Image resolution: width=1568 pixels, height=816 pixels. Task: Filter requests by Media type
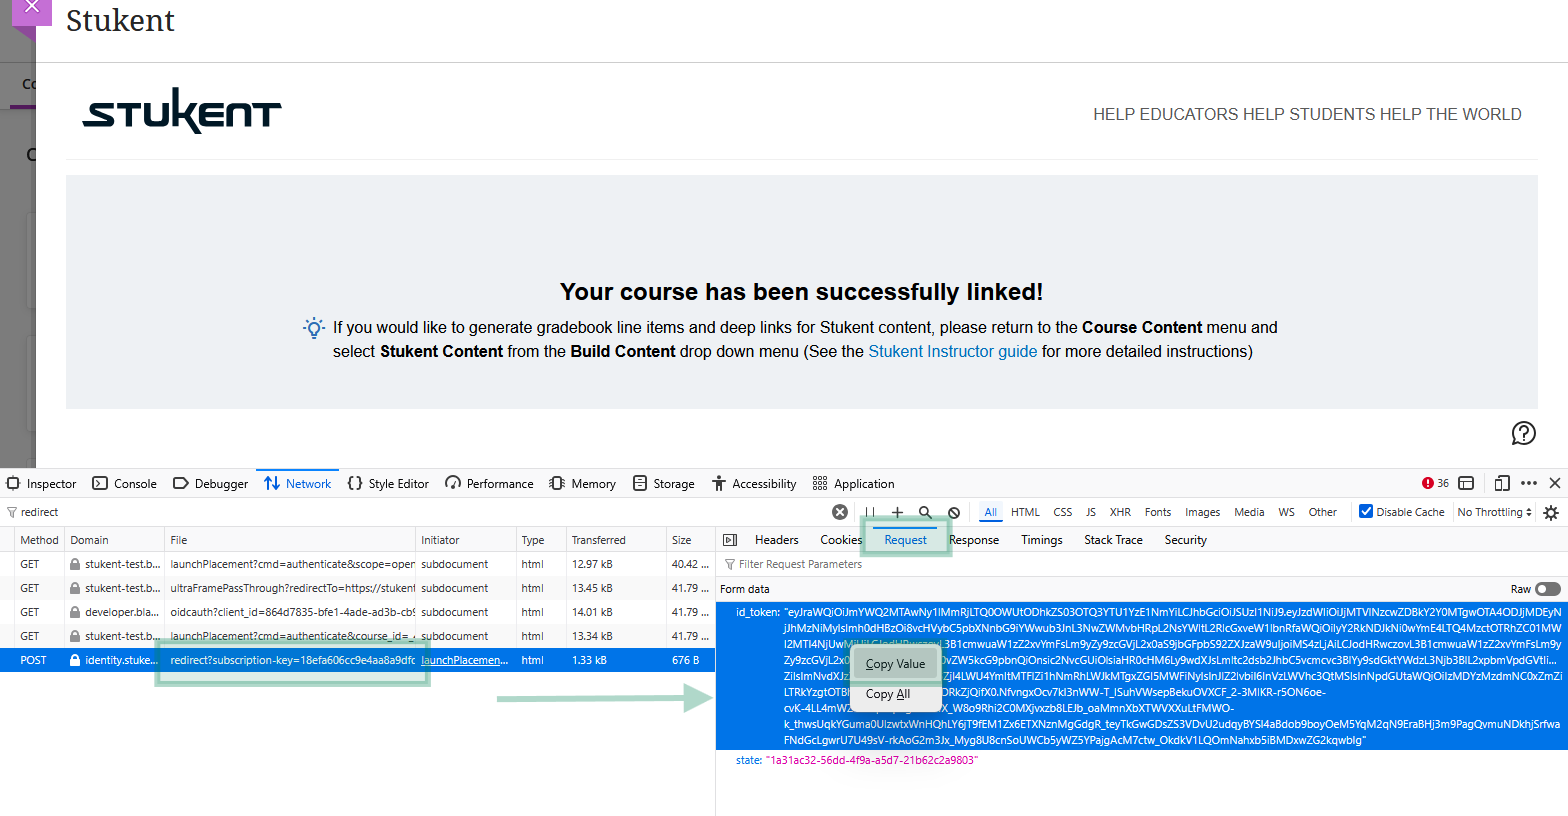pyautogui.click(x=1249, y=512)
